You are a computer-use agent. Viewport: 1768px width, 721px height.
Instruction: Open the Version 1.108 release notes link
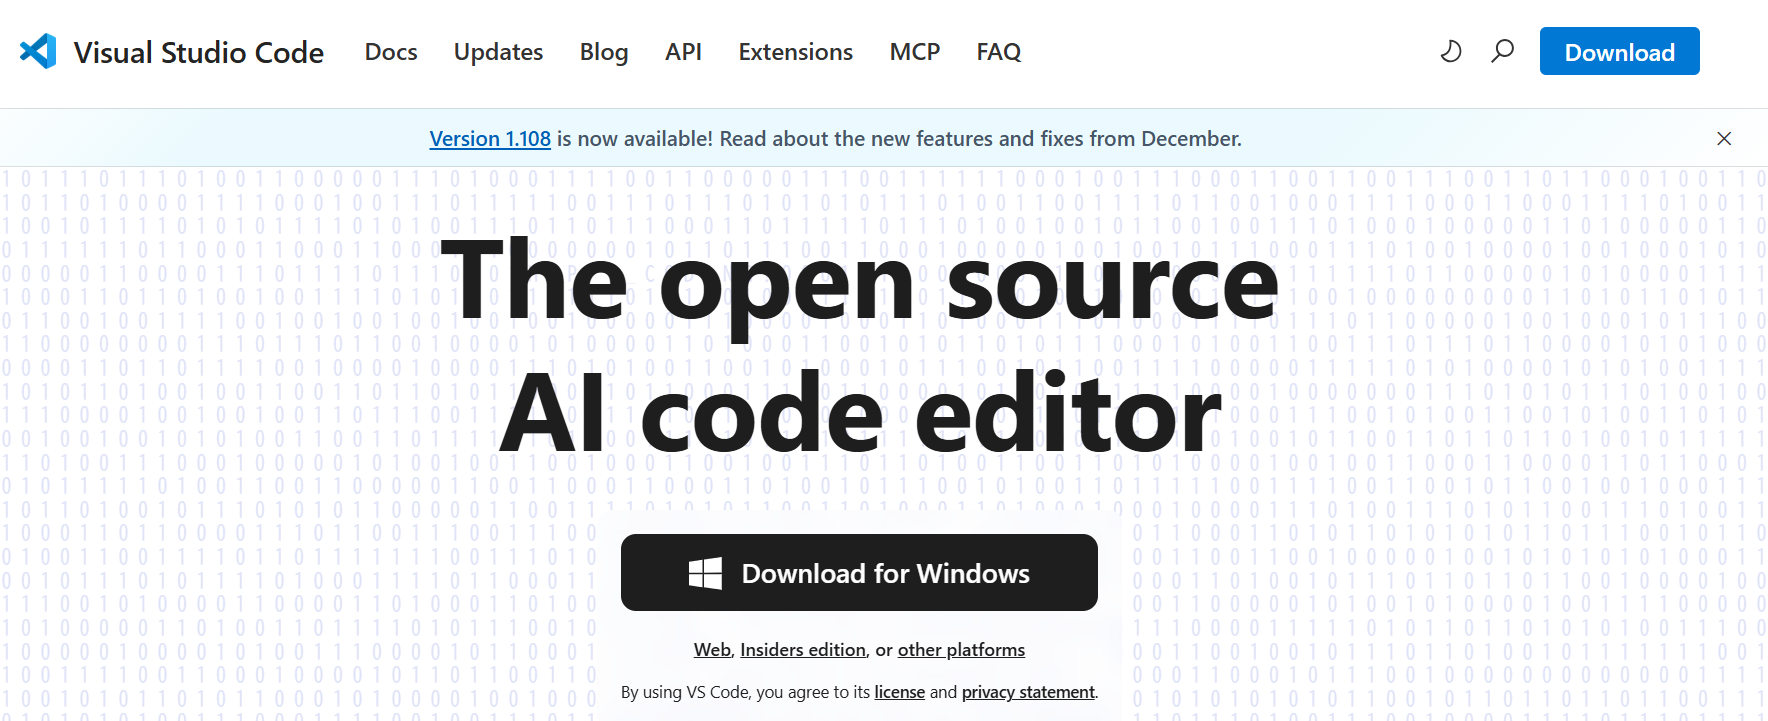click(x=490, y=139)
